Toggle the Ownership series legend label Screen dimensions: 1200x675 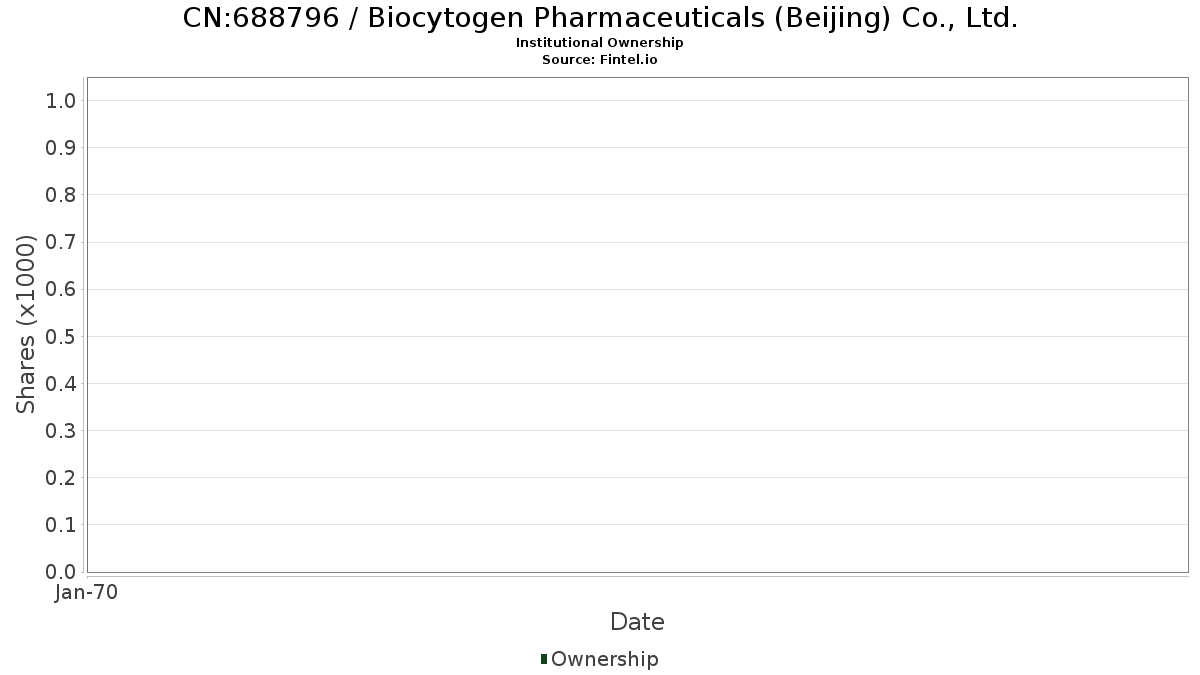point(604,659)
